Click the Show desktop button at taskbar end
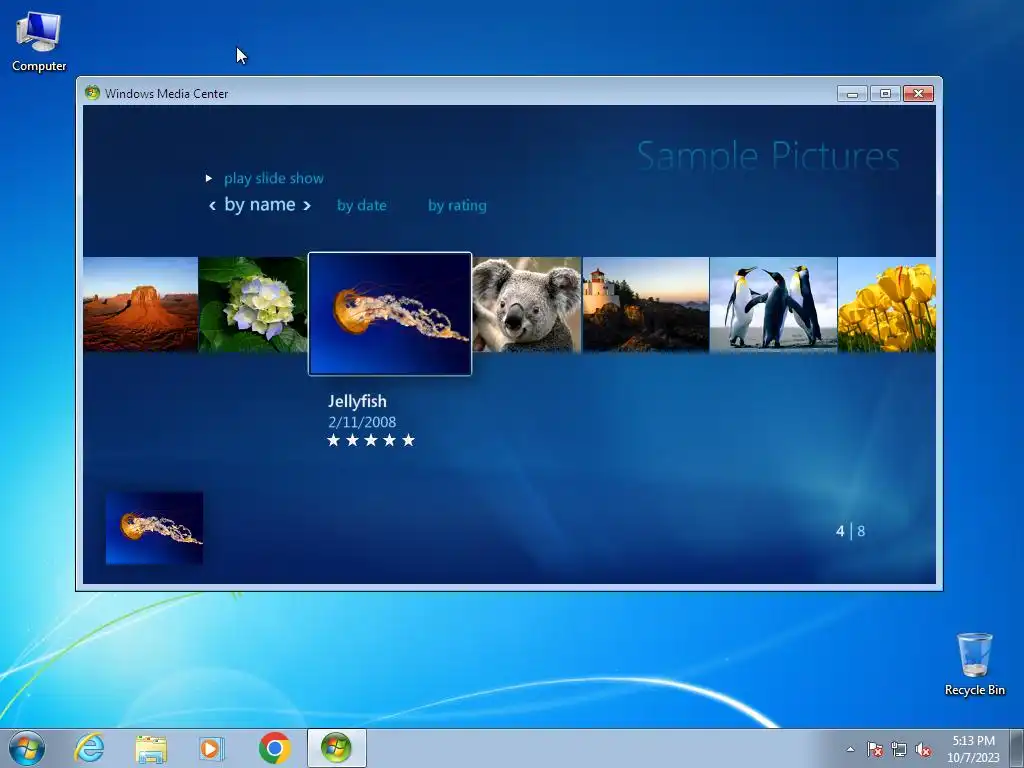This screenshot has width=1024, height=768. pyautogui.click(x=1017, y=748)
